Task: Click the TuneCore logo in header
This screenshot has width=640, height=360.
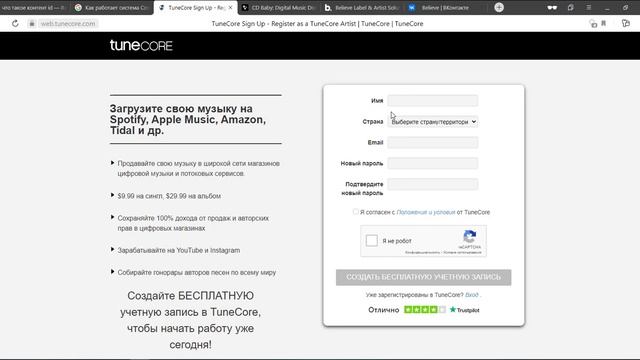Action: 141,45
